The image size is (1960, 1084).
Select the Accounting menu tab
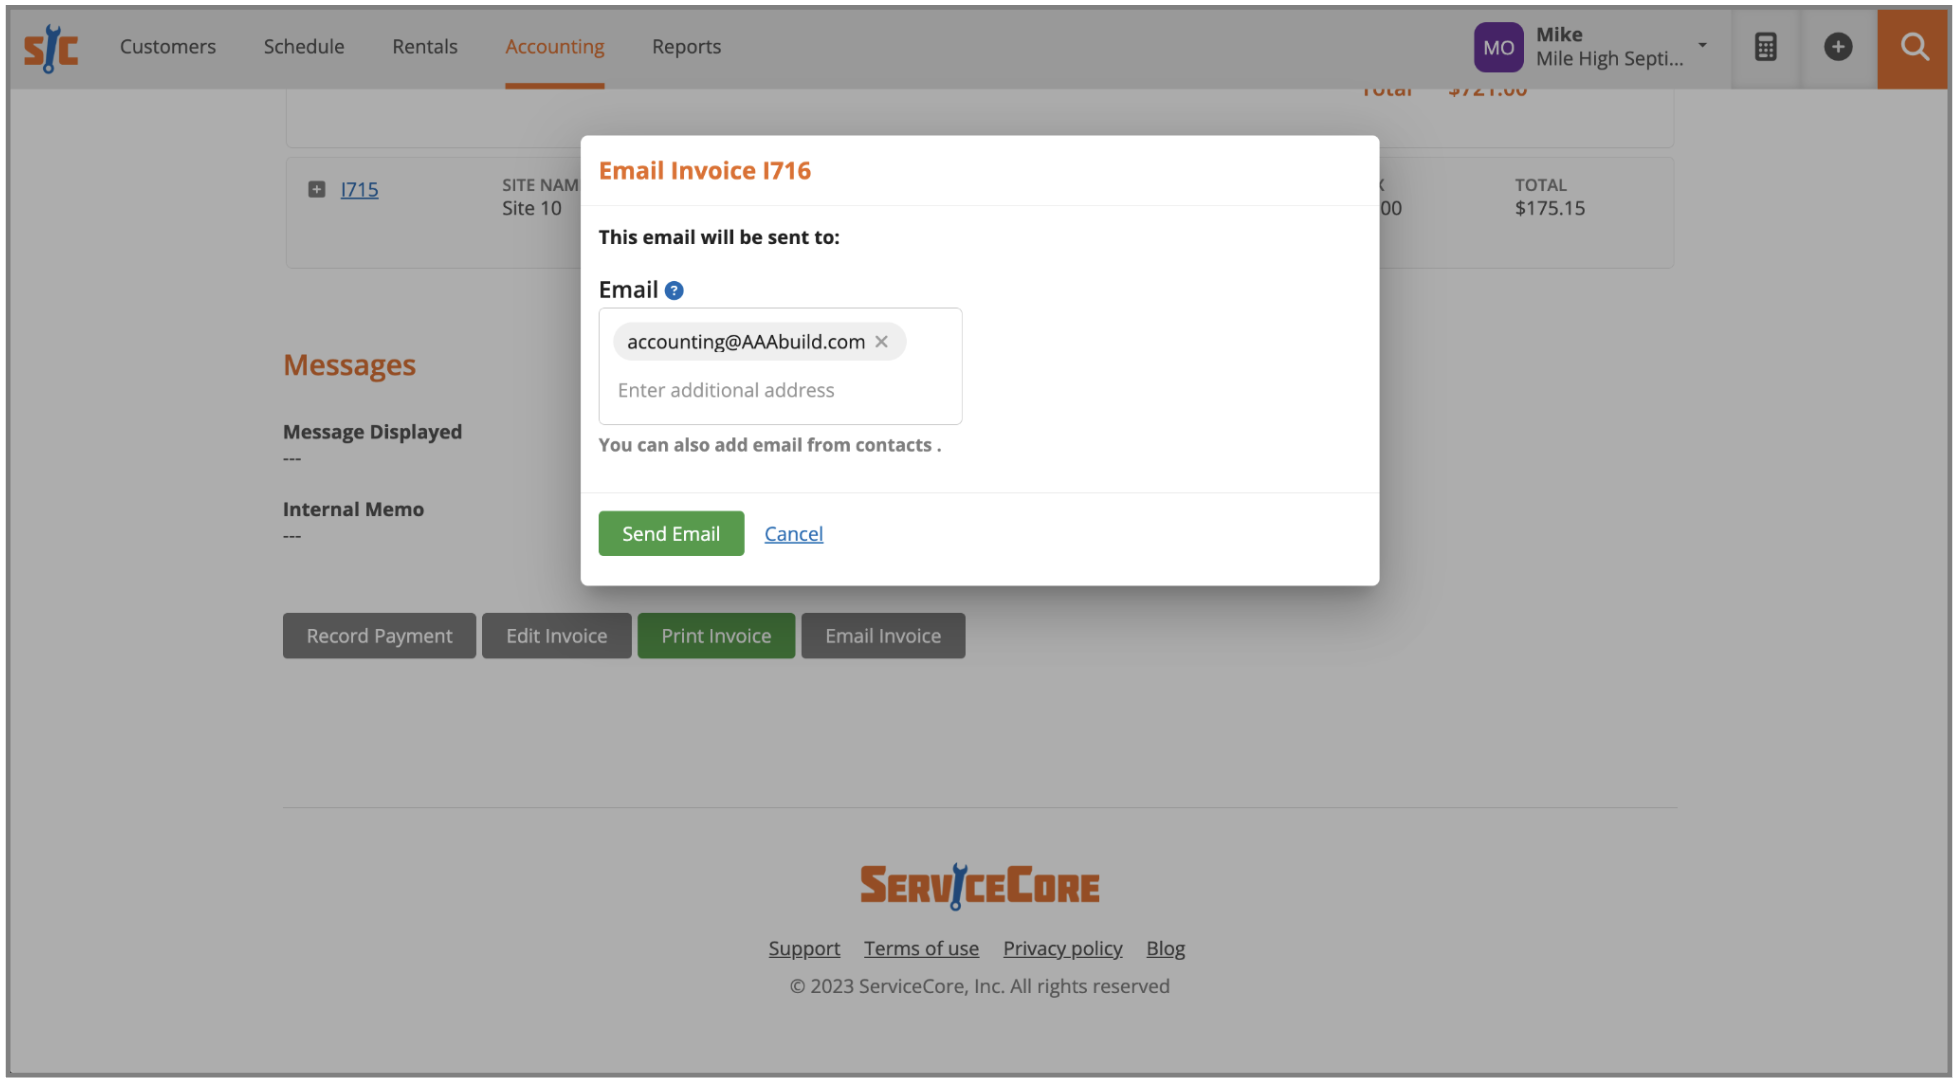click(555, 47)
